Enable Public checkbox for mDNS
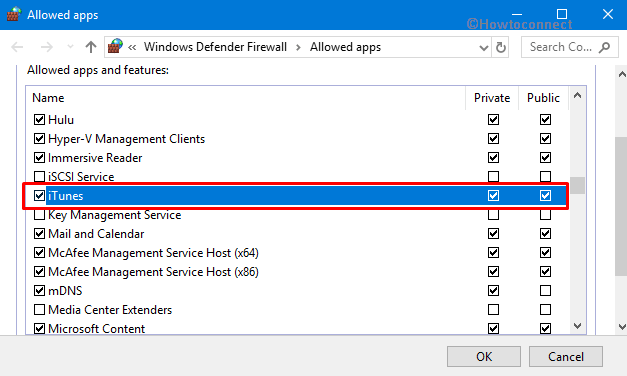Viewport: 627px width, 376px height. tap(545, 290)
